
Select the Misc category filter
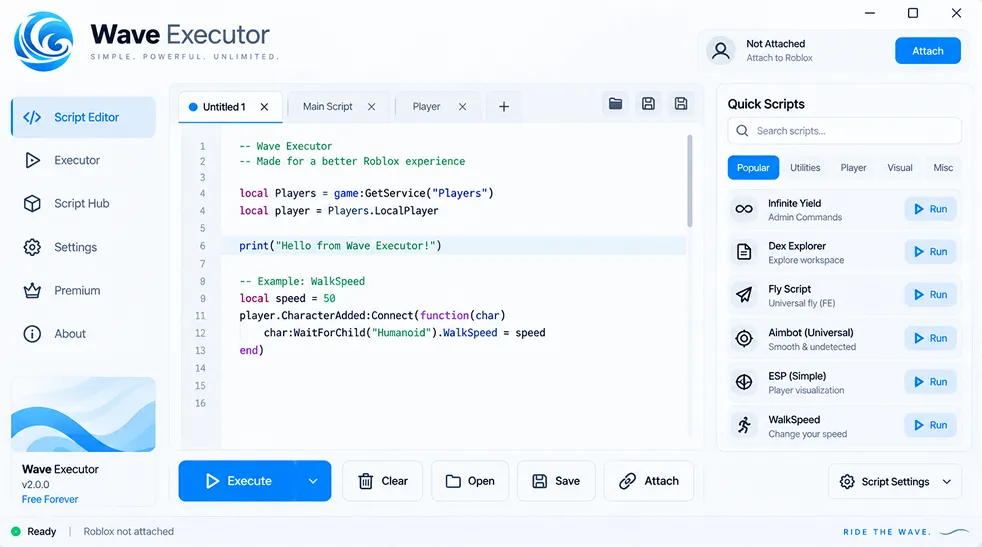pyautogui.click(x=943, y=167)
